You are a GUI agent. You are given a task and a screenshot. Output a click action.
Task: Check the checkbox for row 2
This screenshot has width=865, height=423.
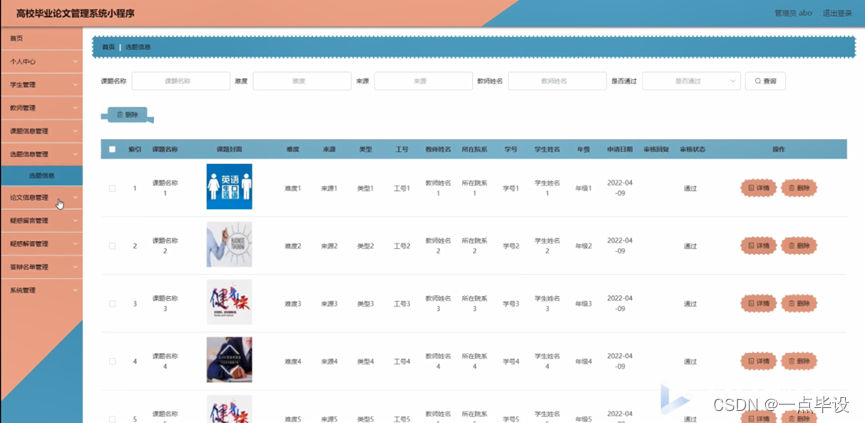[113, 246]
